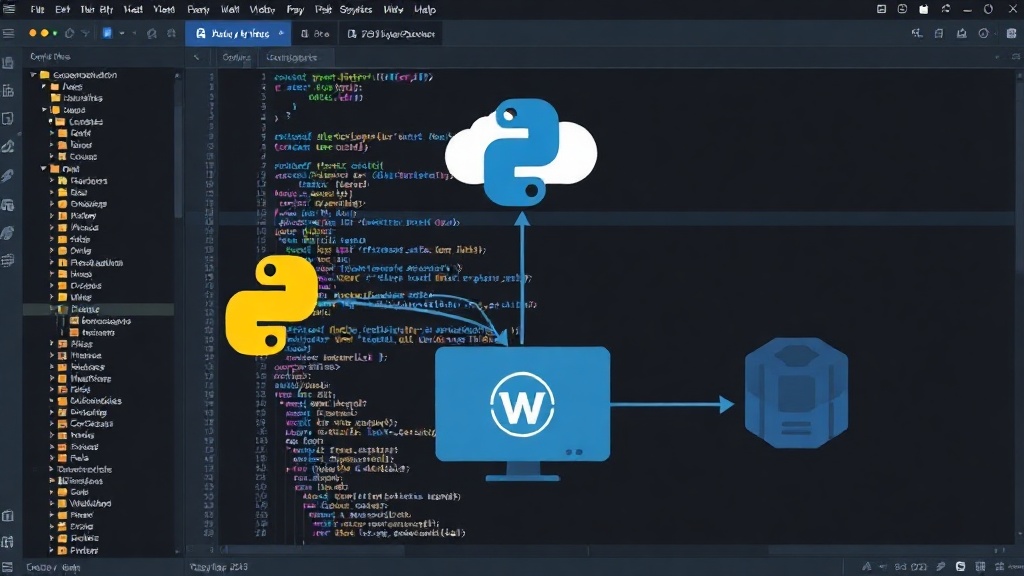Select the root project folder row
Screen dimensions: 1024x576
98,75
